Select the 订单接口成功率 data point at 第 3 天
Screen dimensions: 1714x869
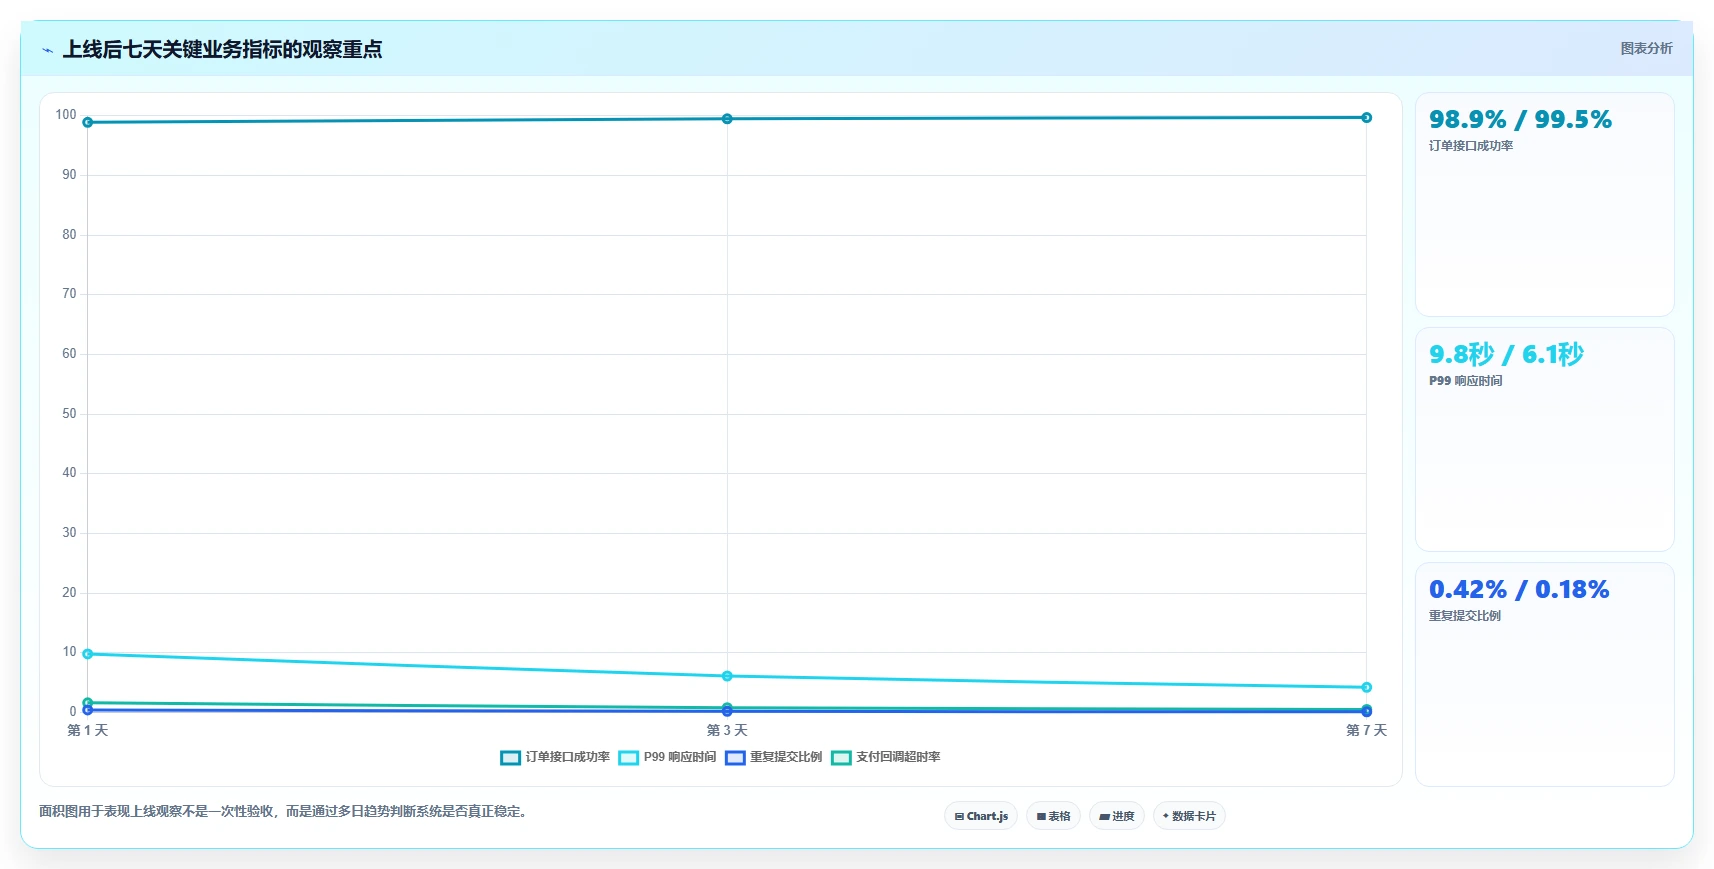pyautogui.click(x=727, y=119)
